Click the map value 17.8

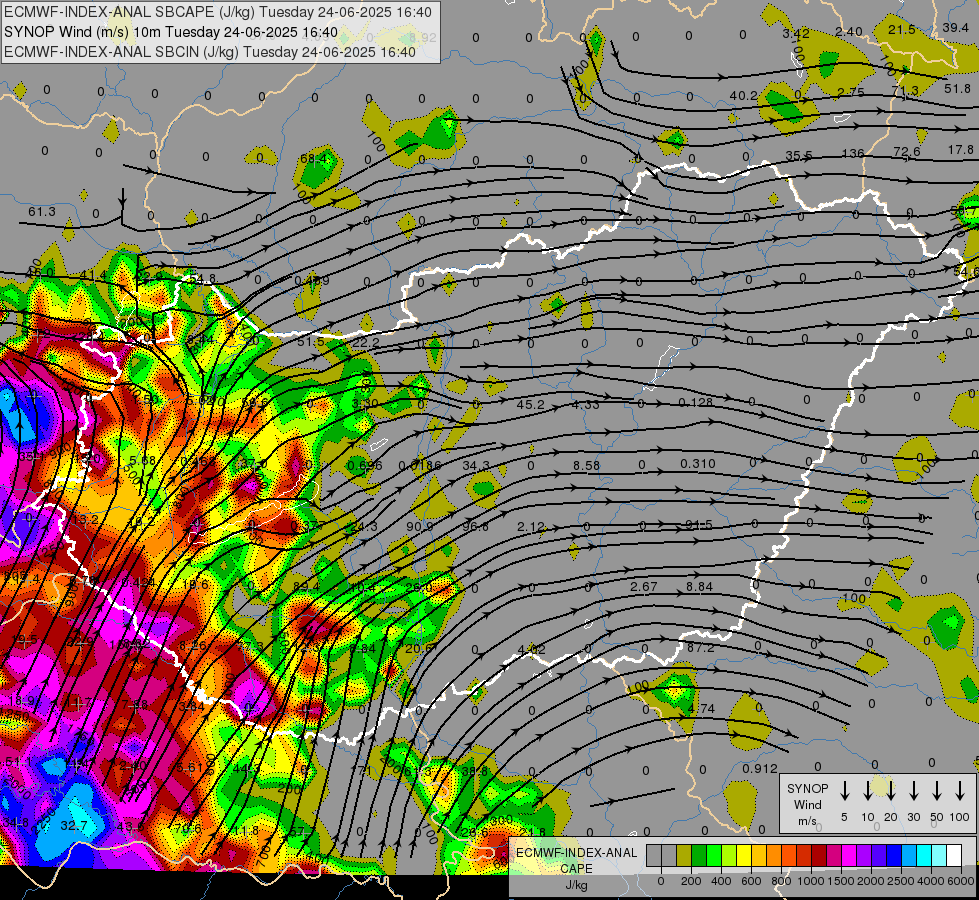tap(960, 150)
